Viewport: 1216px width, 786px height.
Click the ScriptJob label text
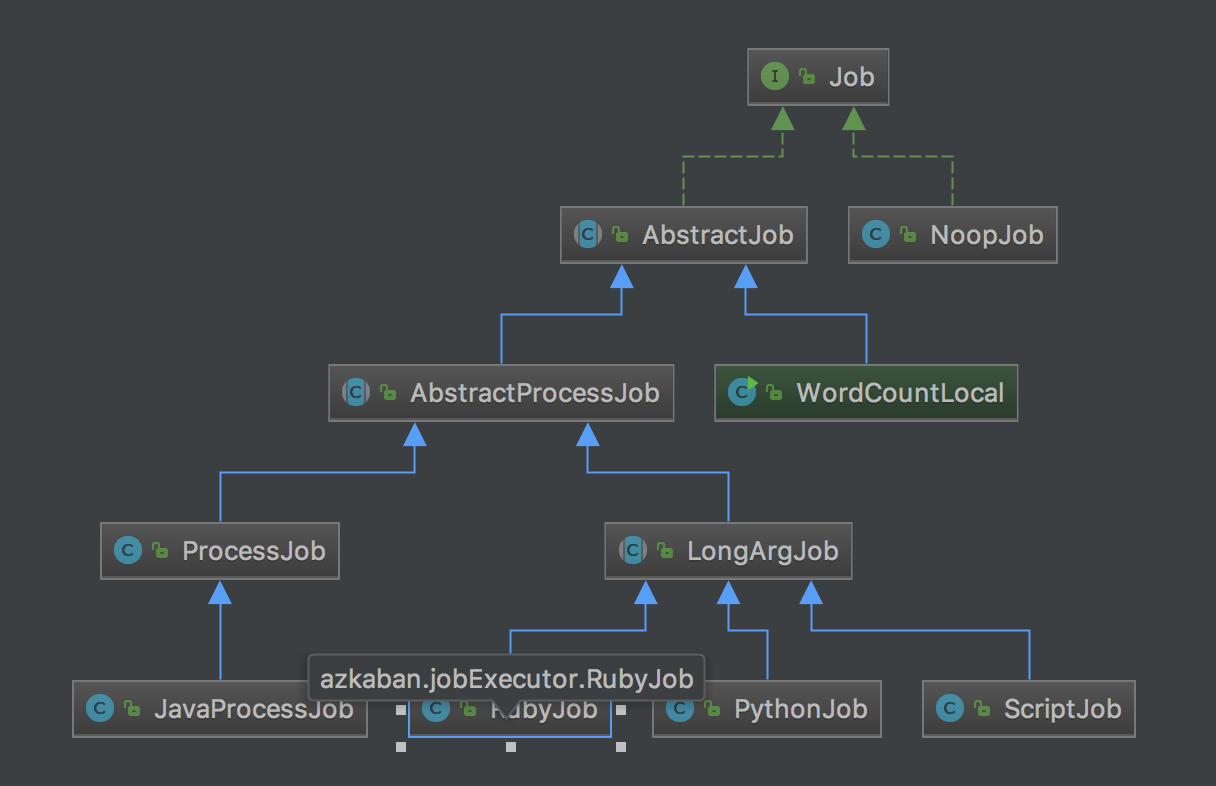pos(1063,709)
